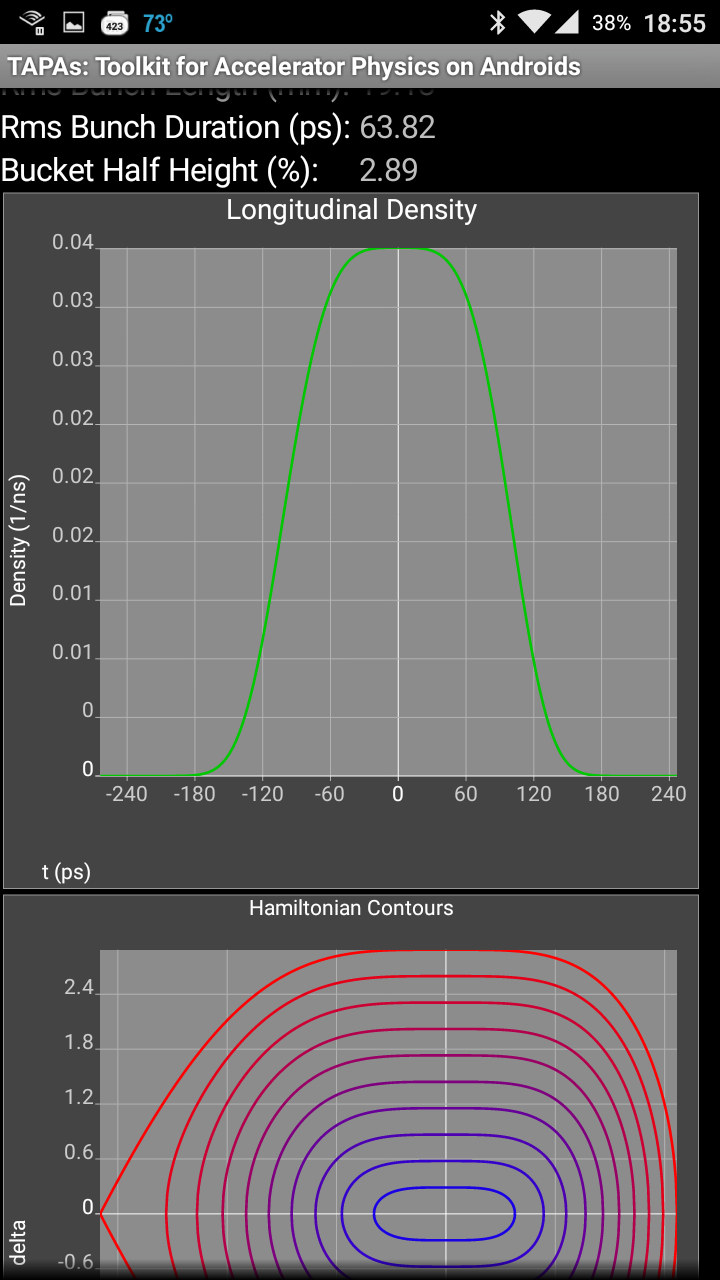Tap the positive 240 tick on time axis
Viewport: 720px width, 1280px height.
(x=669, y=794)
